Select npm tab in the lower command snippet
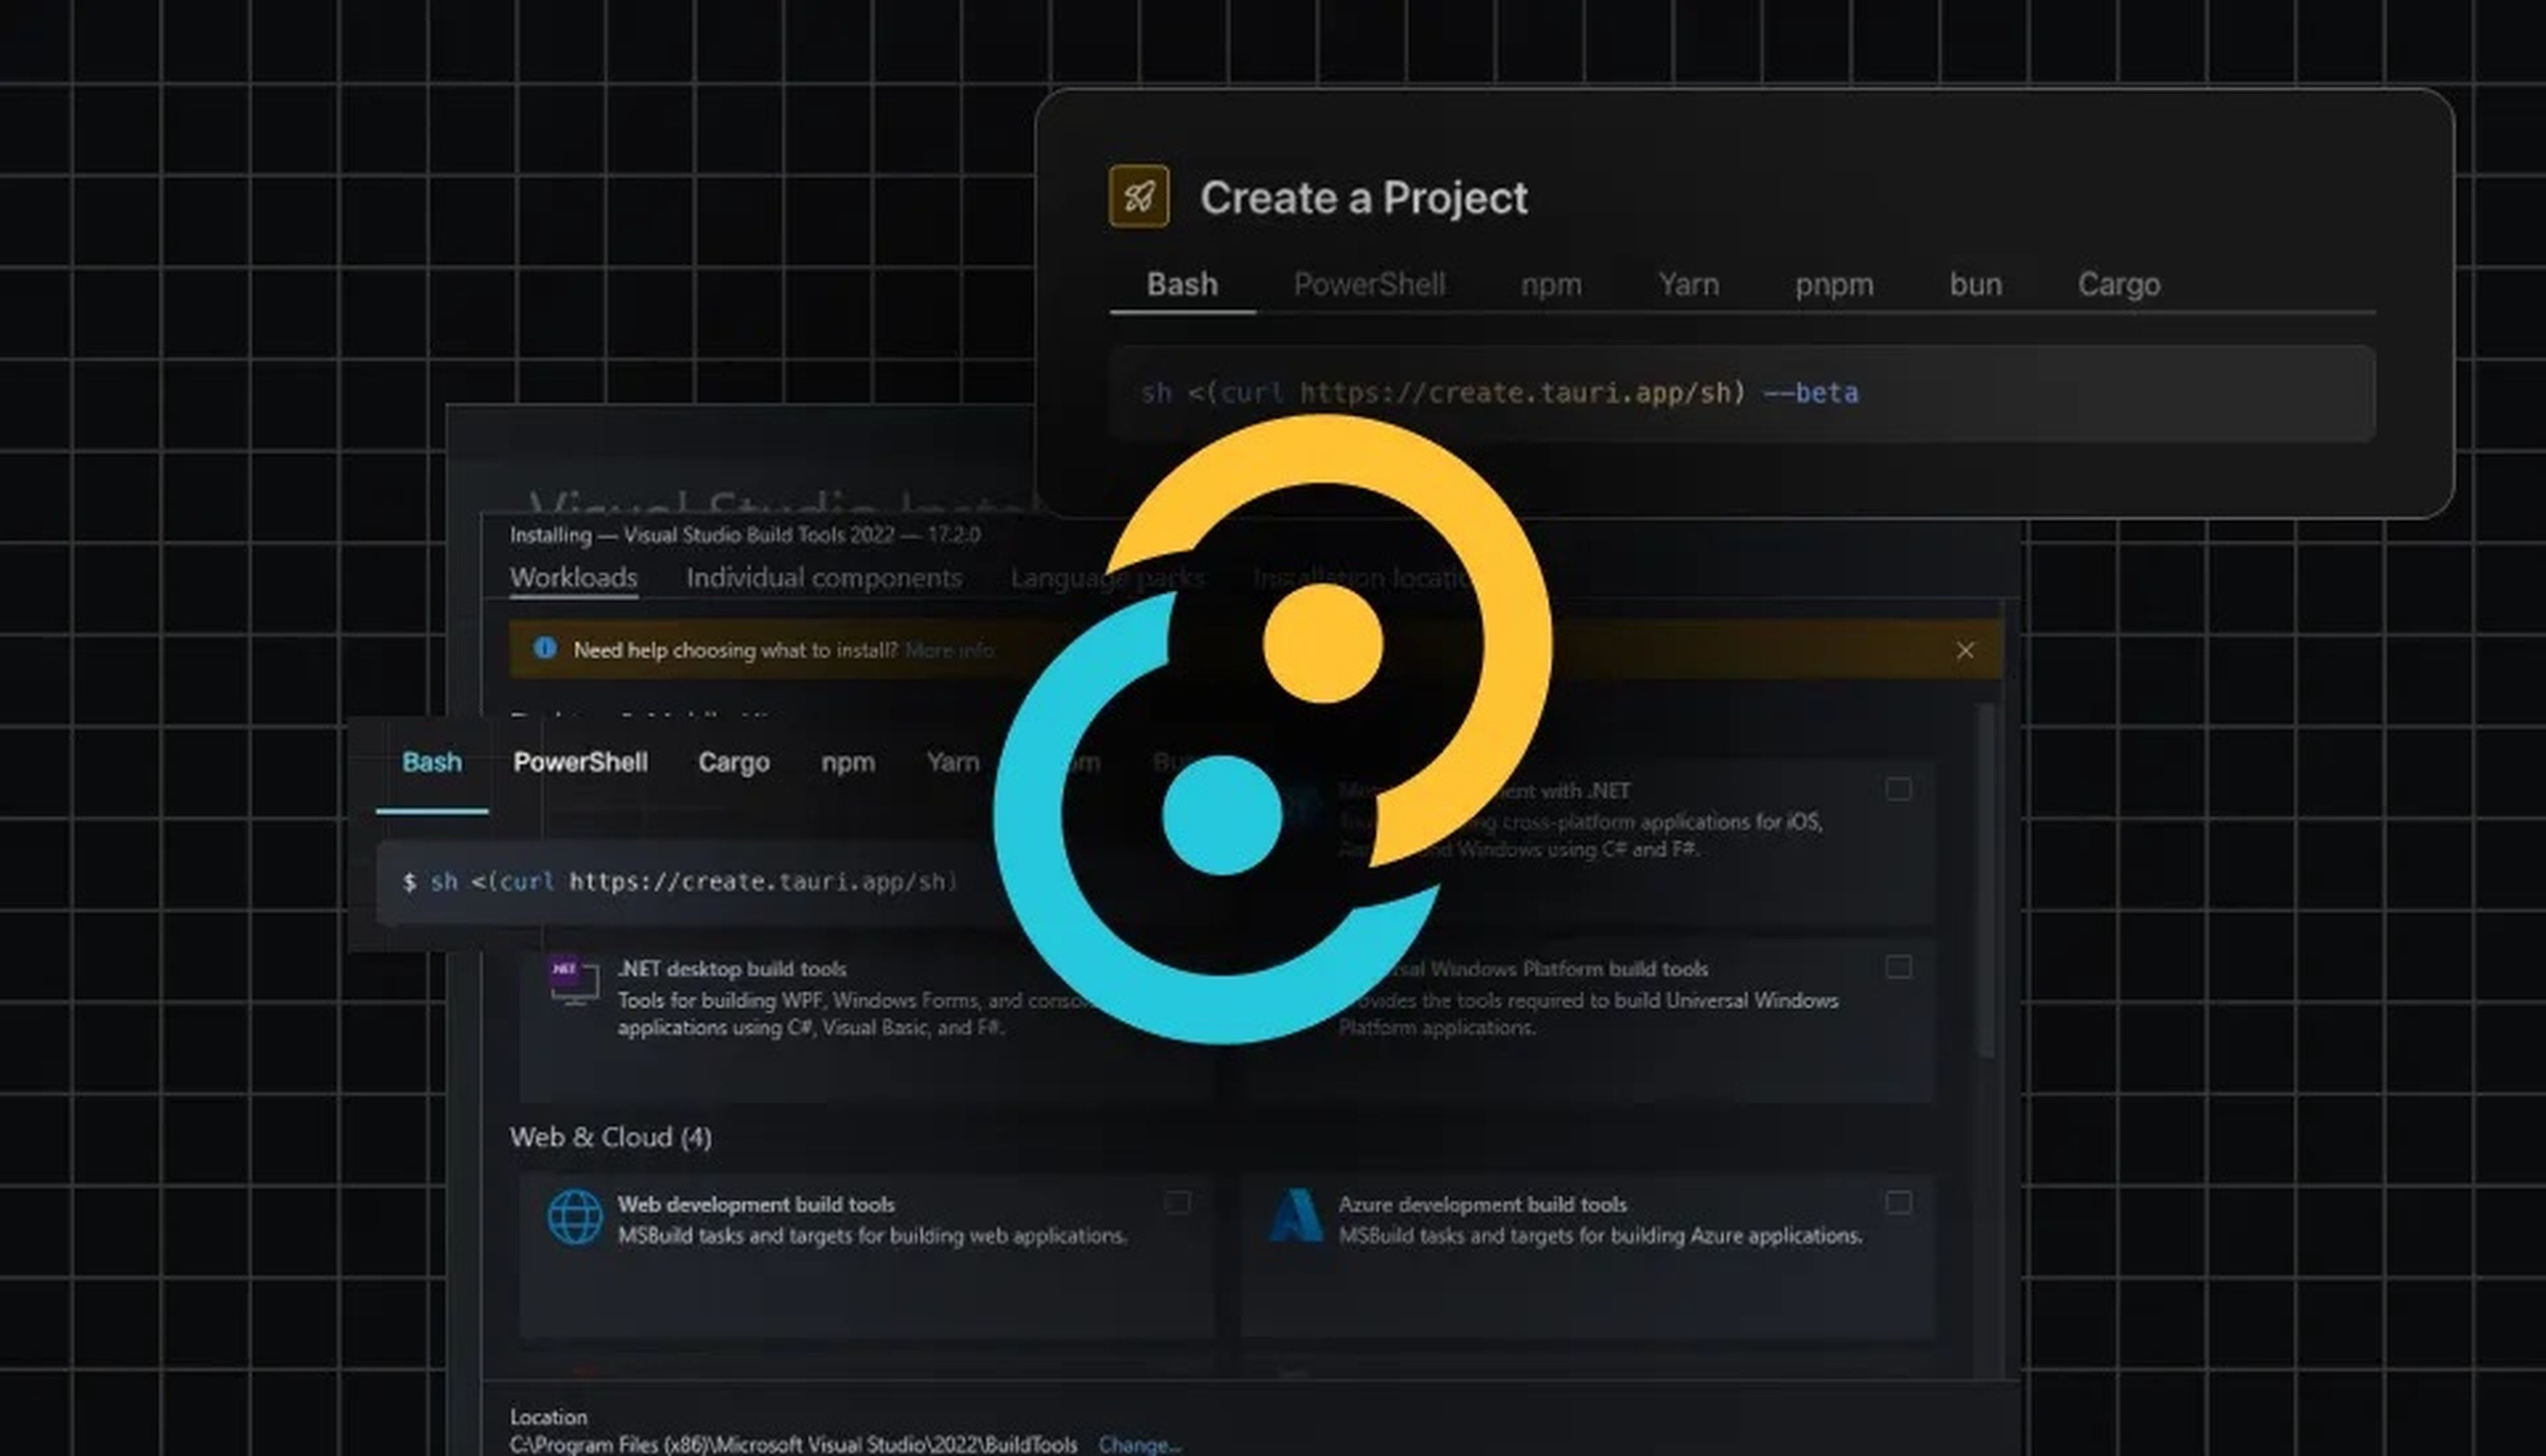 (847, 763)
